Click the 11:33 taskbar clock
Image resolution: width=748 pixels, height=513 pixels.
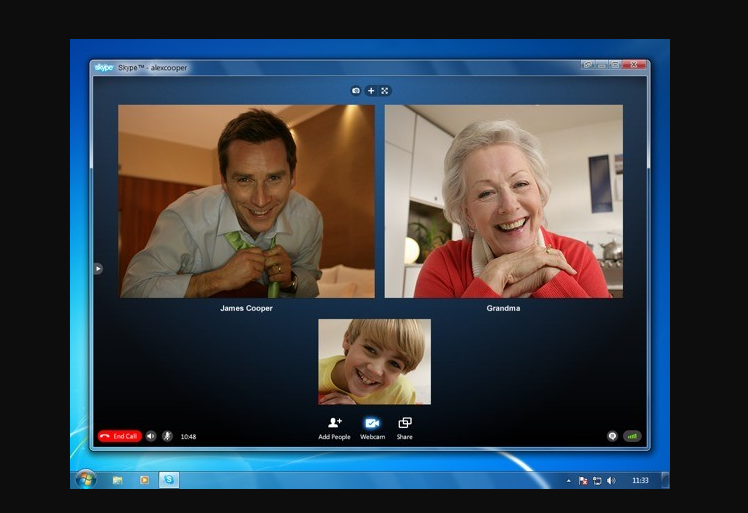(x=640, y=481)
